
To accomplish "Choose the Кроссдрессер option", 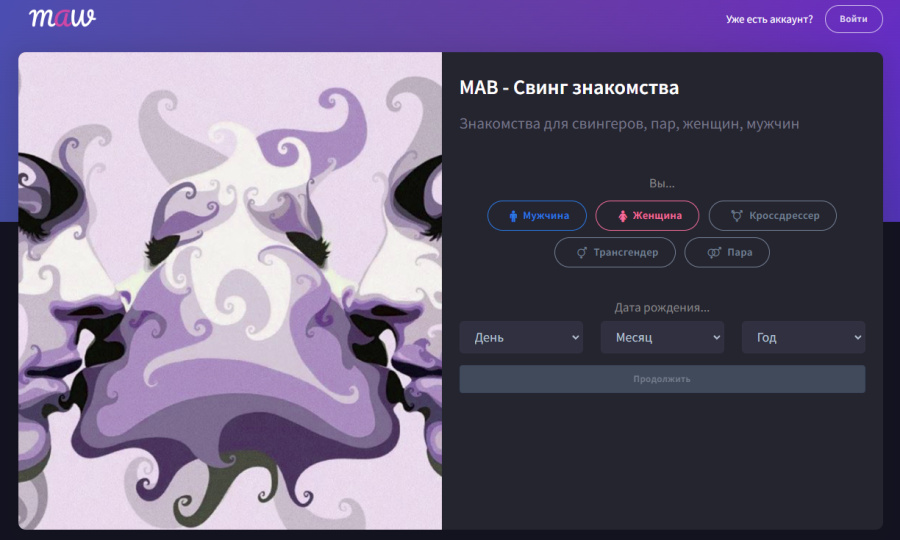I will tap(773, 216).
